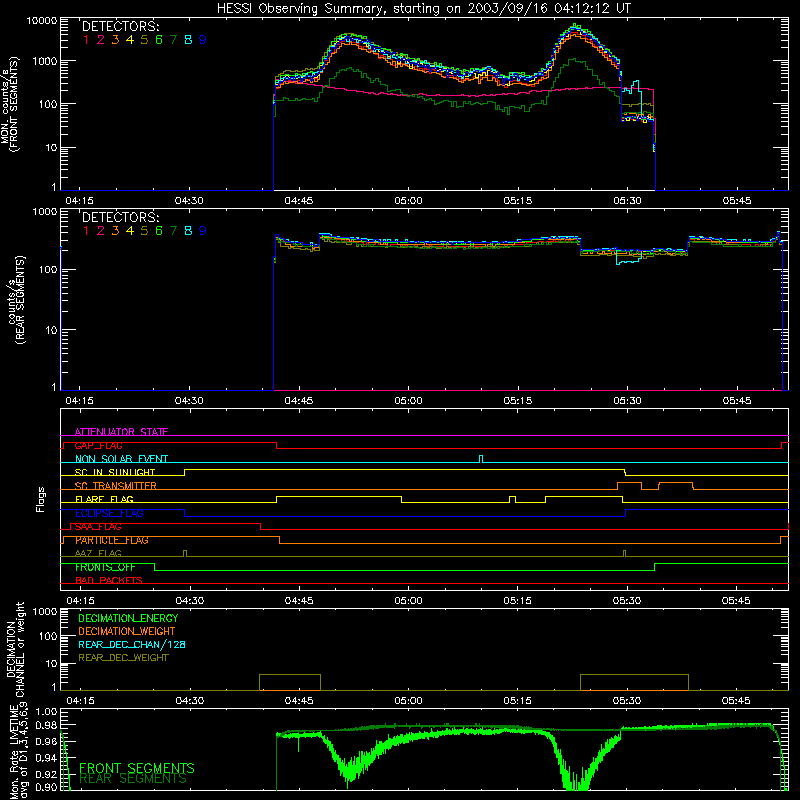Click the FRONT SEGMENTS livetime legend label
This screenshot has width=800, height=800.
(137, 768)
